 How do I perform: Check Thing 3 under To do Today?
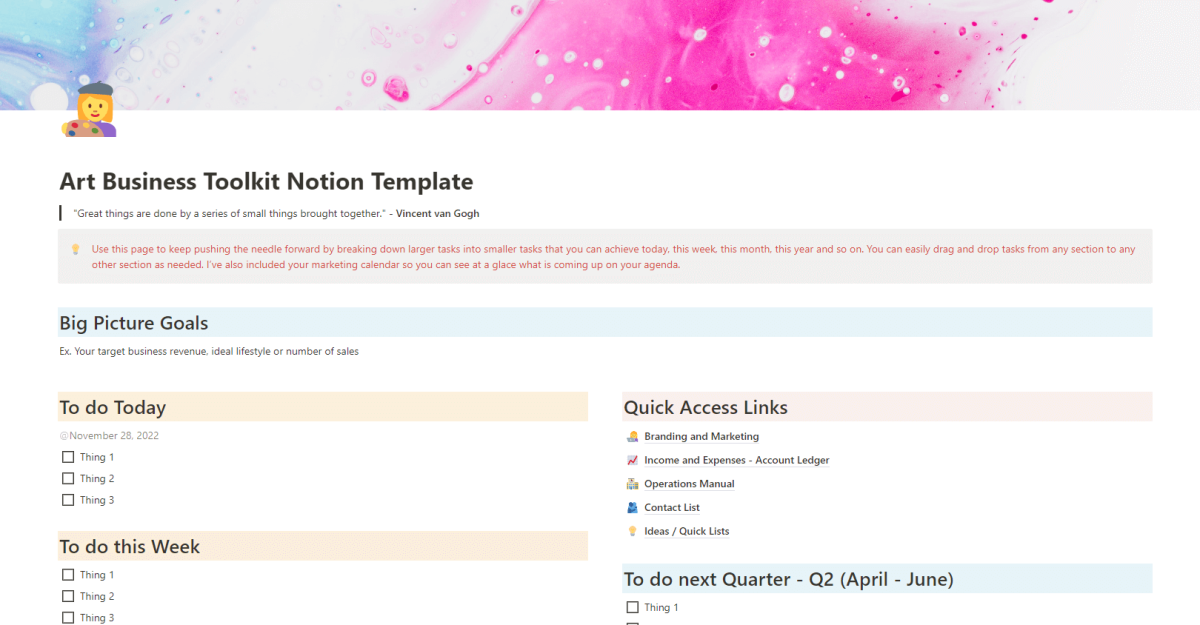pos(68,500)
